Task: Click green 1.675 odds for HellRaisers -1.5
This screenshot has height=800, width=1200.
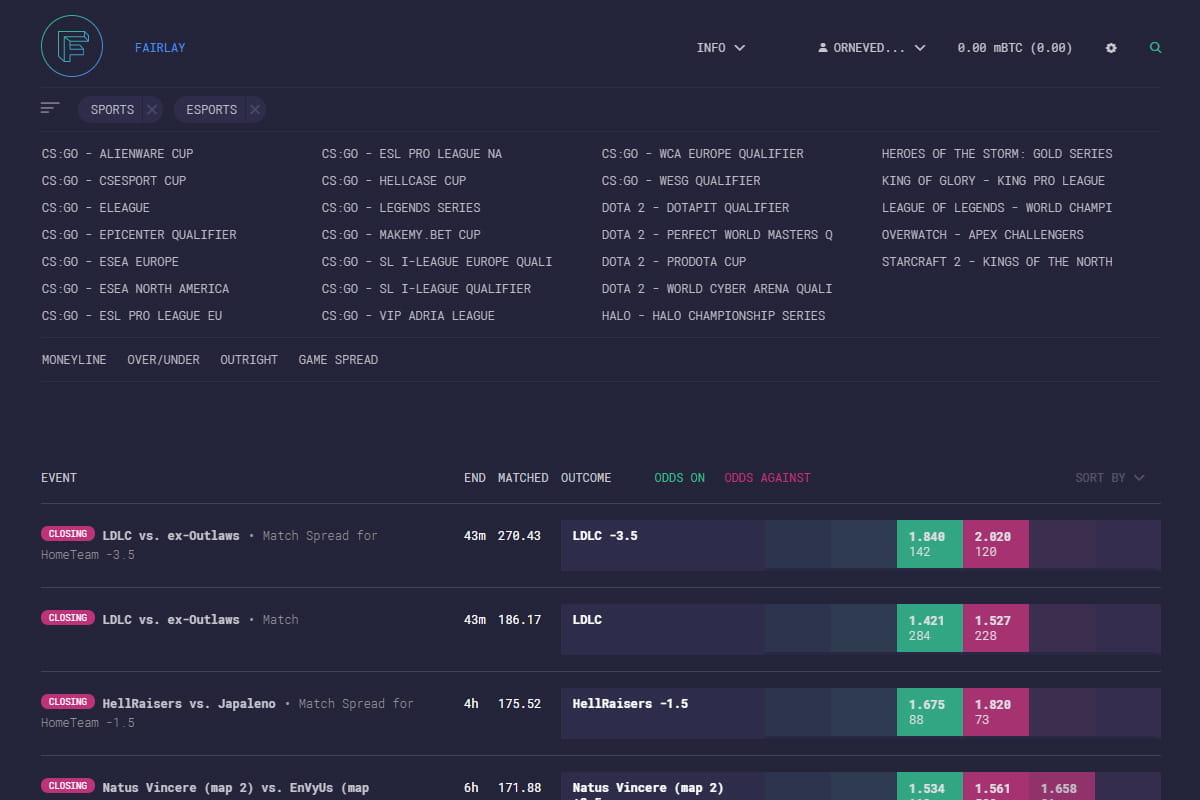Action: [930, 713]
